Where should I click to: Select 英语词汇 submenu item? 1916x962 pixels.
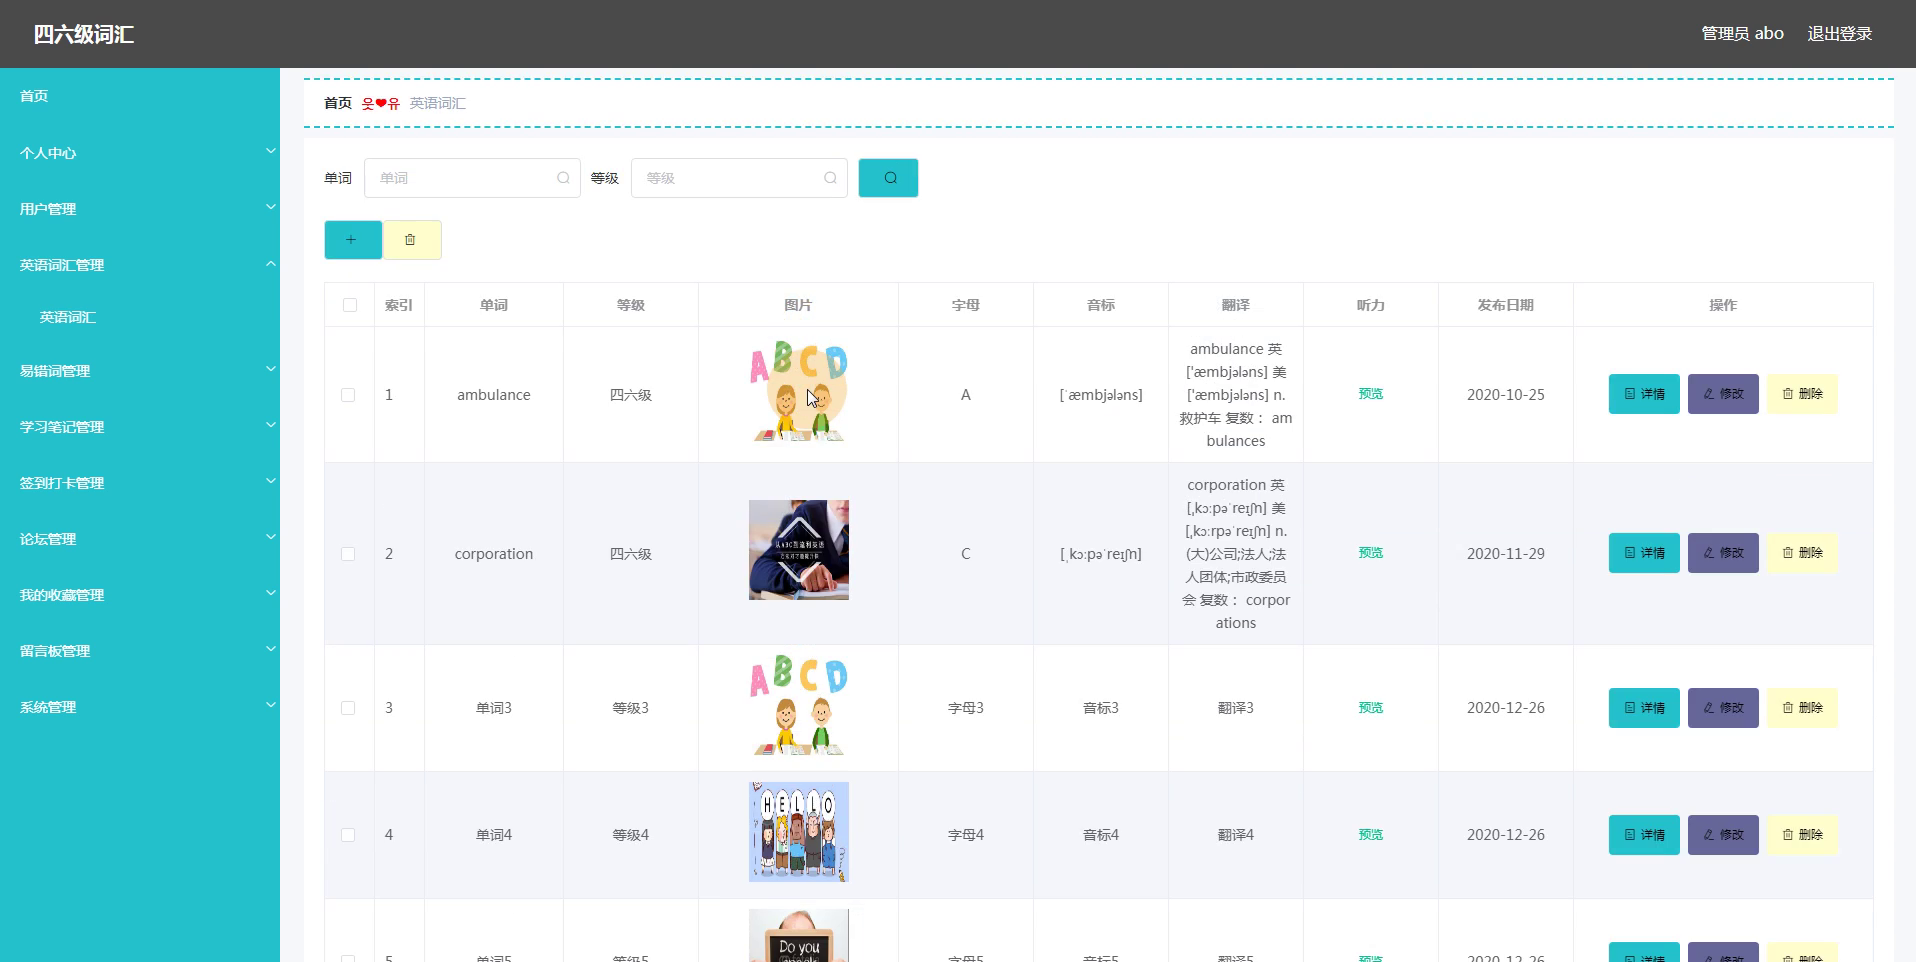[68, 317]
